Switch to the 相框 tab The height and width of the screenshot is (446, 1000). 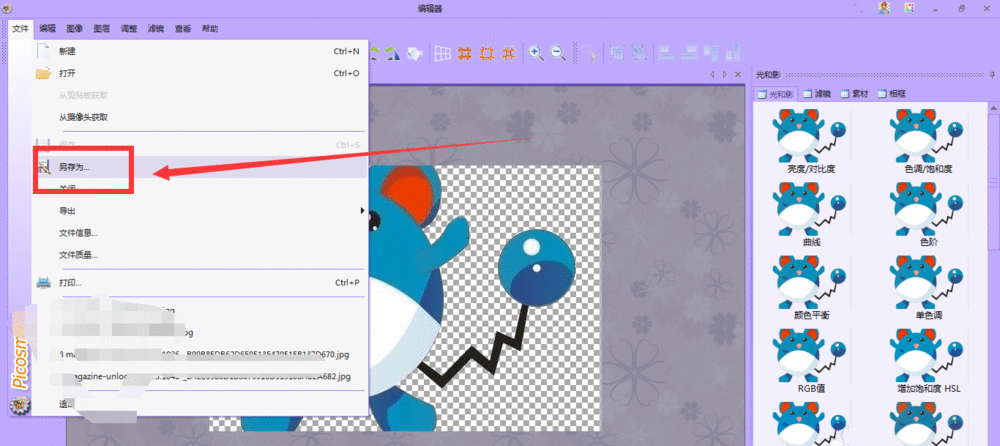pyautogui.click(x=893, y=94)
